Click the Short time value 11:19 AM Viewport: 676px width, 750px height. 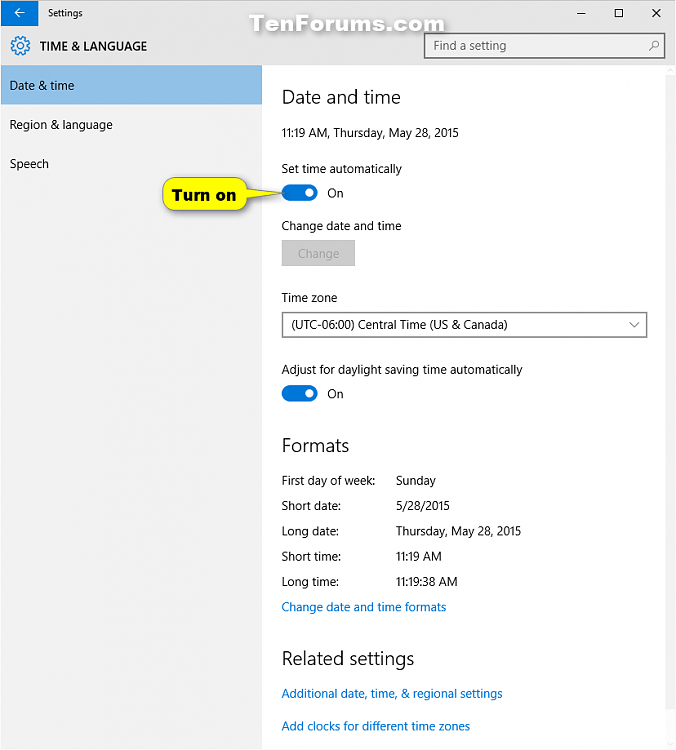click(419, 556)
